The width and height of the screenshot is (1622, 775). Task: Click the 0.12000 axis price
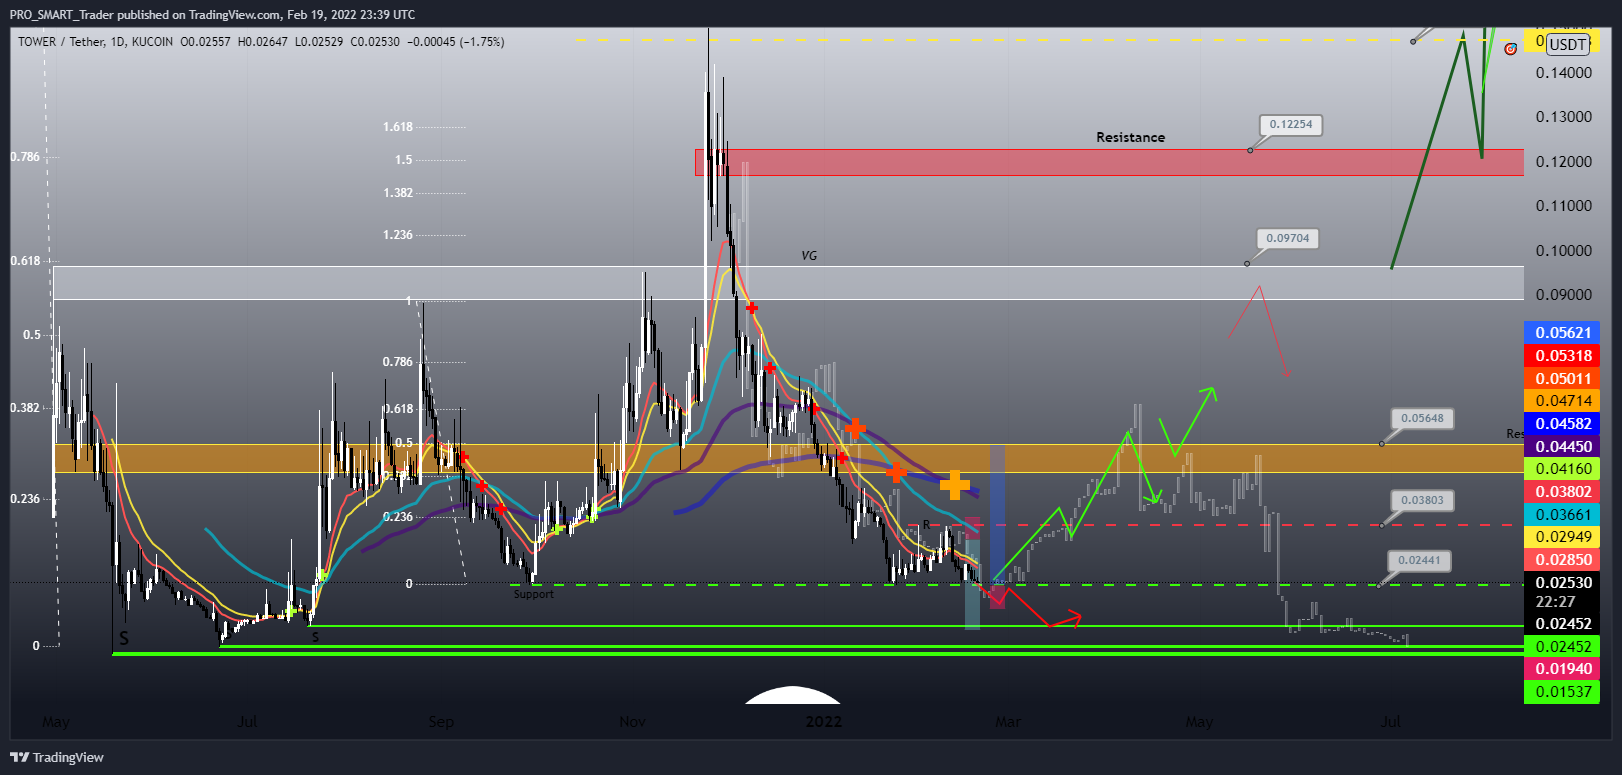1563,162
